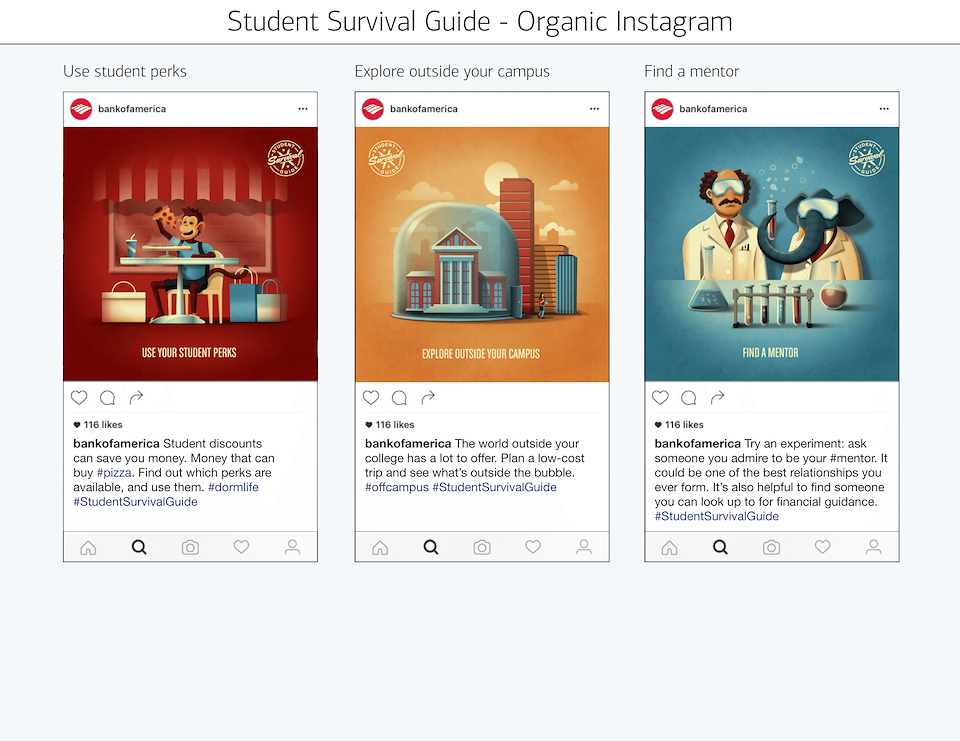960x741 pixels.
Task: Click the 'Explore outside your campus' heading
Action: tap(452, 72)
